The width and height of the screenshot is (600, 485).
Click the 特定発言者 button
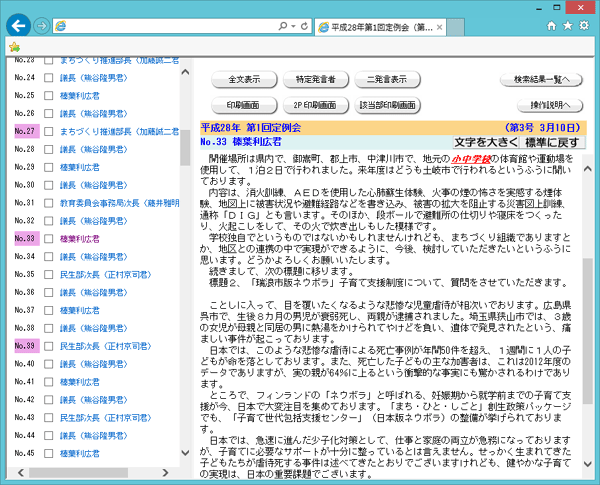pyautogui.click(x=316, y=79)
